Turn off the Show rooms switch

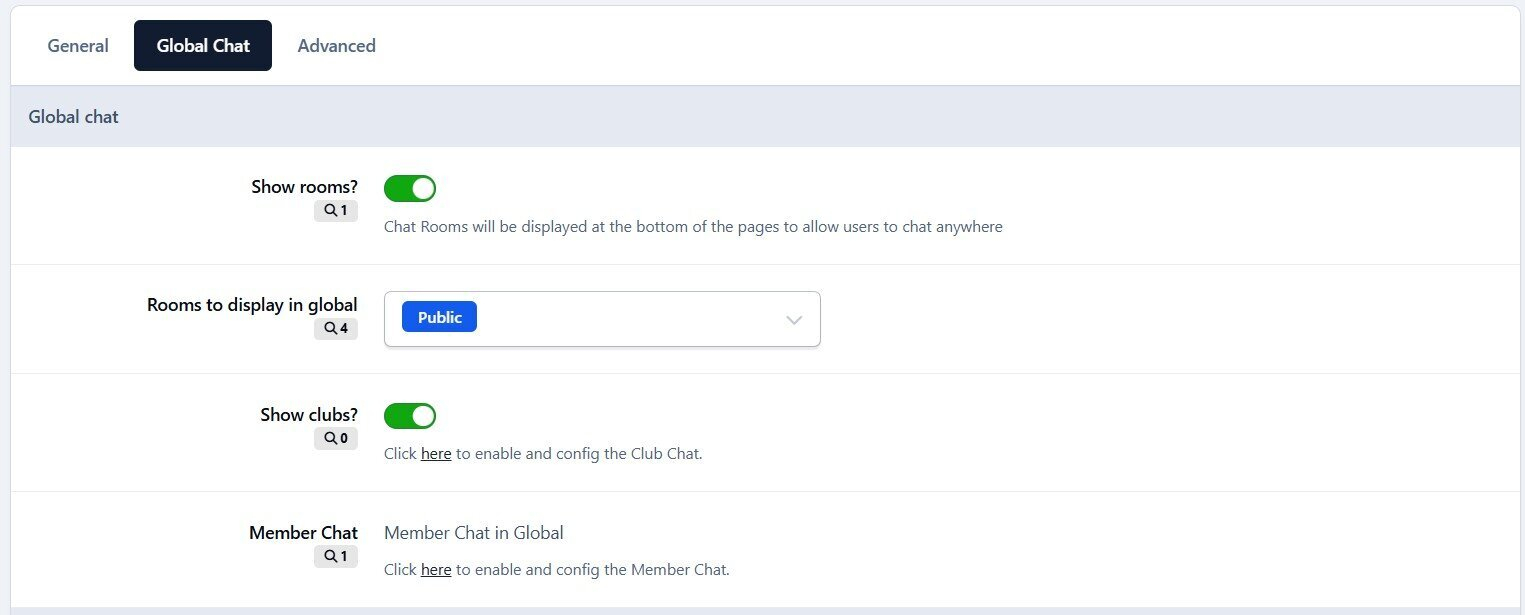coord(410,188)
